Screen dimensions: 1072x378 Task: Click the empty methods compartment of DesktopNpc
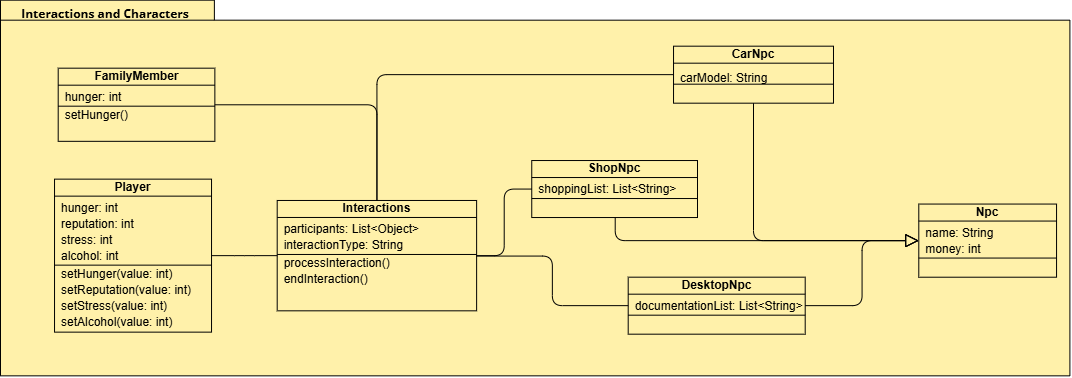(x=716, y=325)
